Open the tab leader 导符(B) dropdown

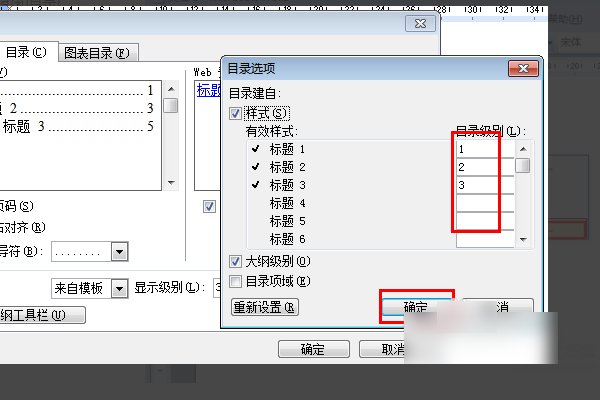coord(120,251)
